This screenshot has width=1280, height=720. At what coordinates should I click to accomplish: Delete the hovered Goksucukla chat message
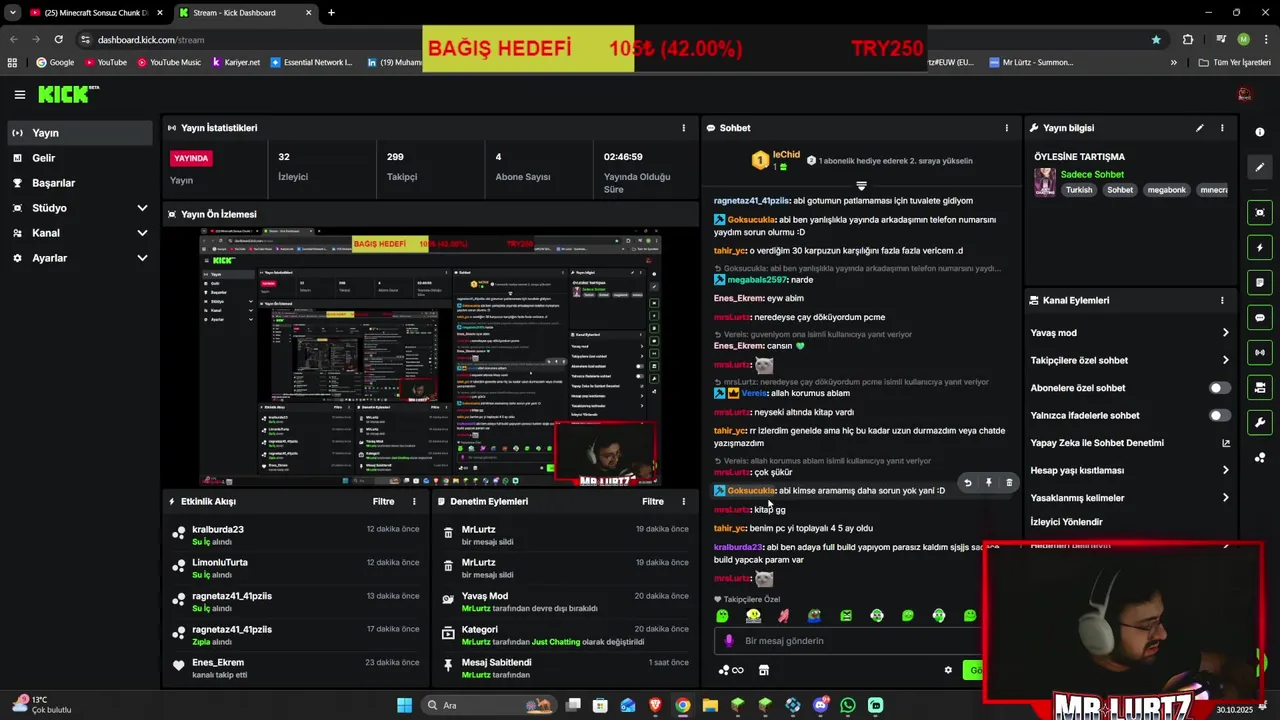[x=1009, y=483]
